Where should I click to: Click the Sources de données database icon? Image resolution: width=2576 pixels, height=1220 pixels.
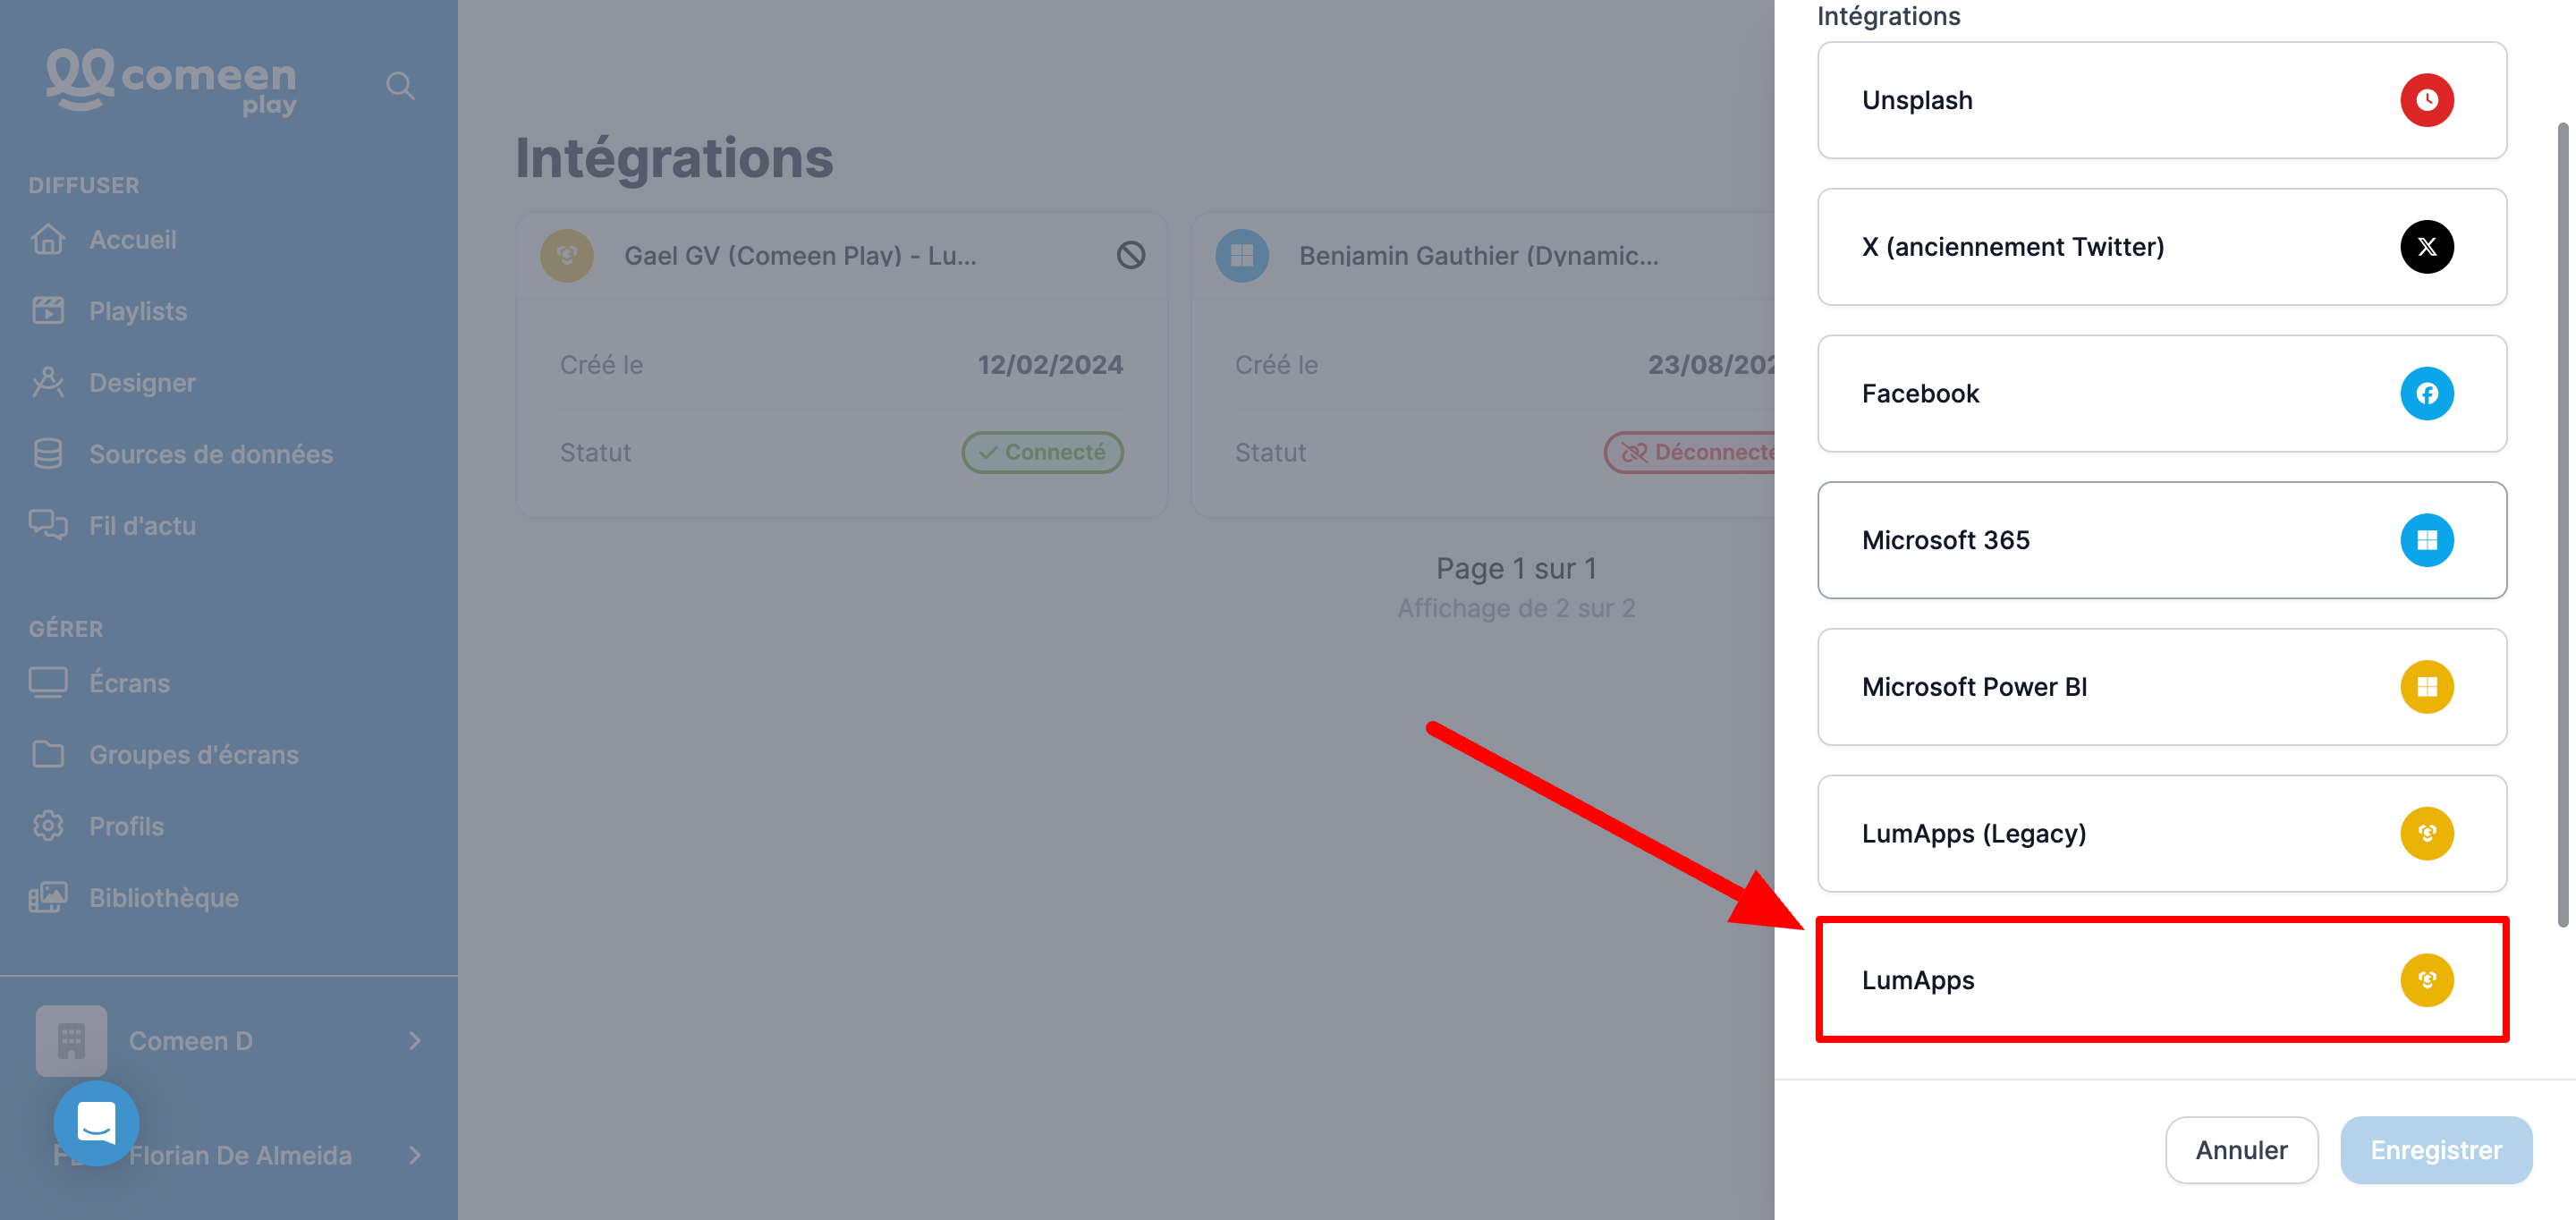[48, 454]
